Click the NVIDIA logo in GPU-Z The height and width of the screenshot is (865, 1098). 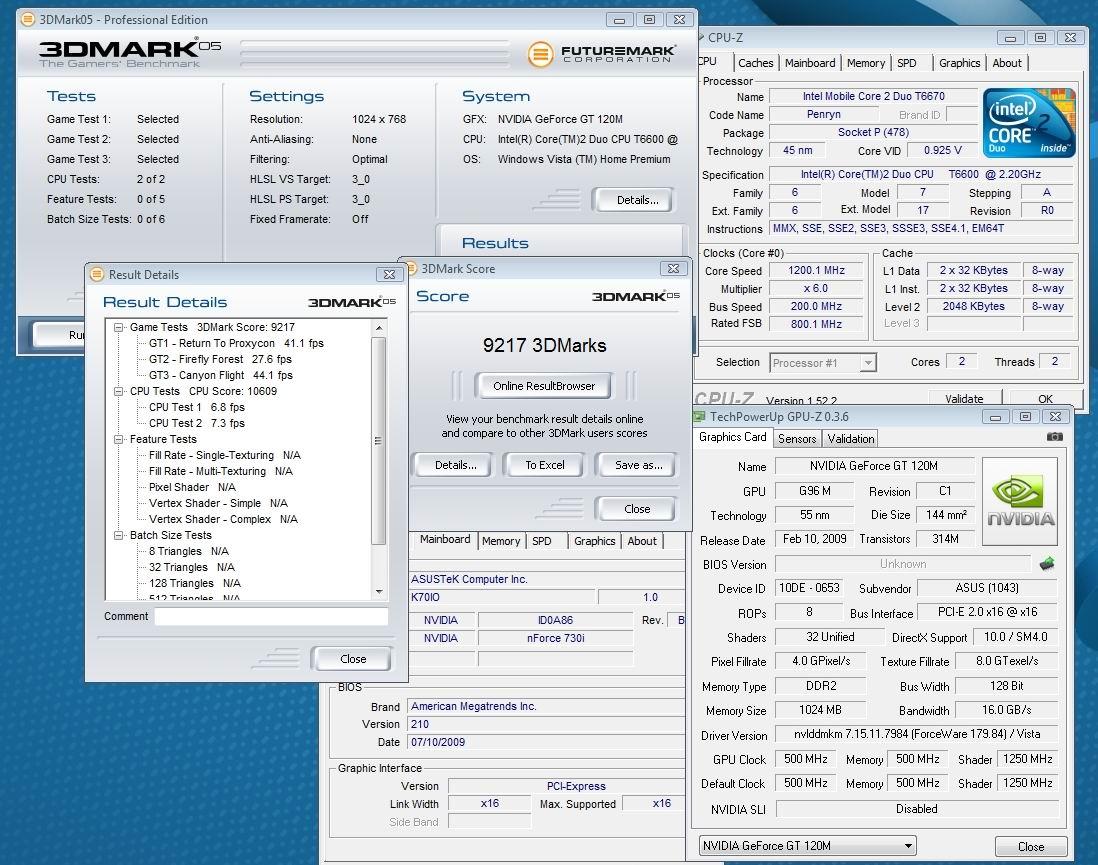[1020, 501]
